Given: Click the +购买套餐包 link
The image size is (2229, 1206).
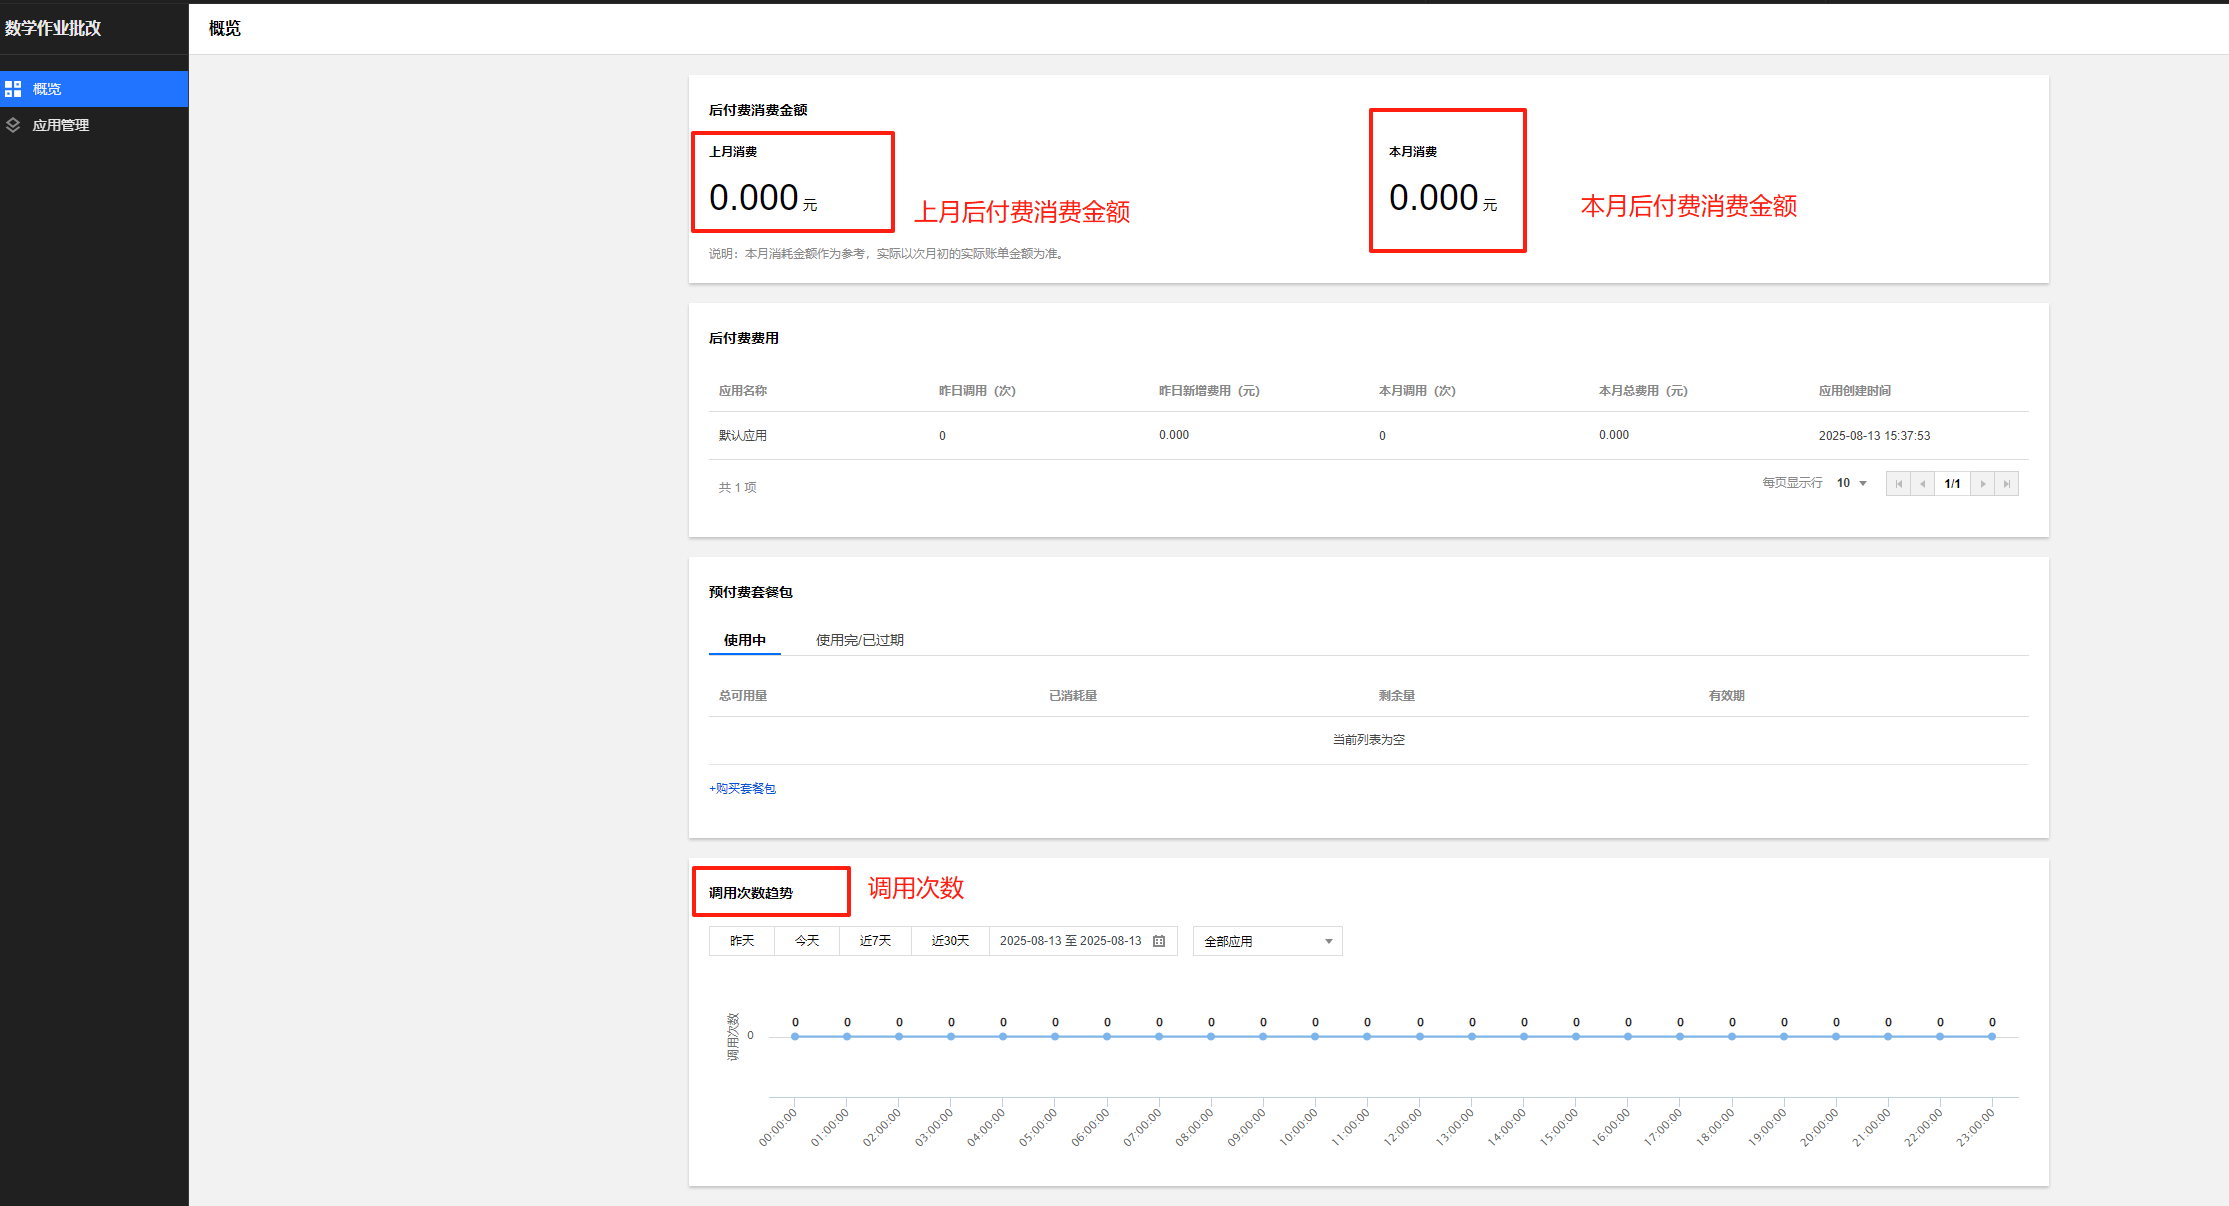Looking at the screenshot, I should 742,789.
